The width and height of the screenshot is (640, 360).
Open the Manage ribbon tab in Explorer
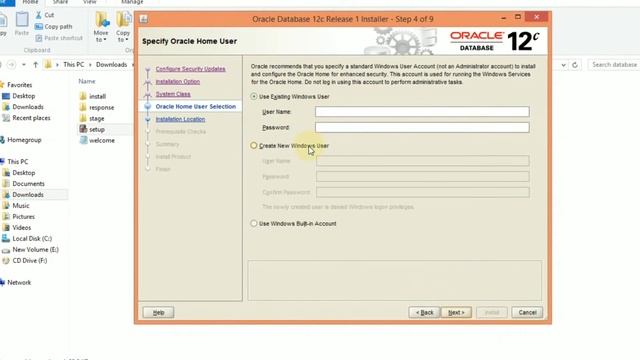tap(132, 2)
